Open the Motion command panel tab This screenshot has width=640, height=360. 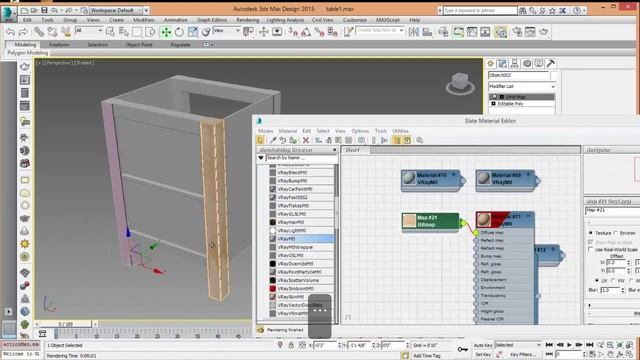click(x=527, y=63)
